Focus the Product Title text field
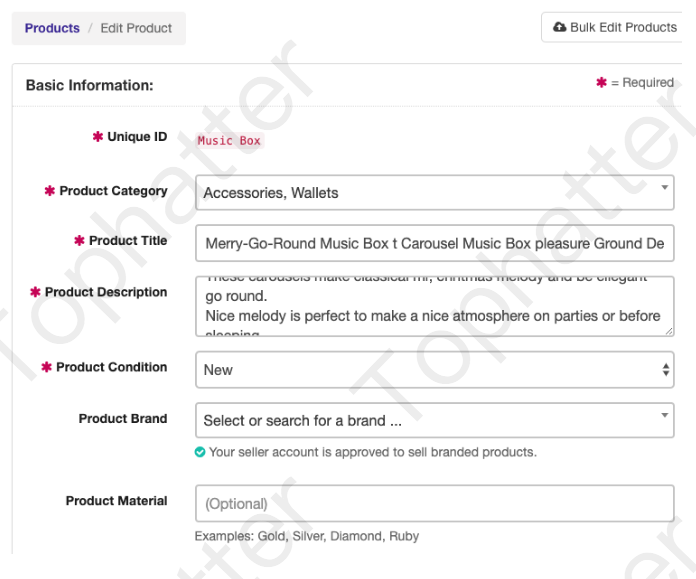This screenshot has height=579, width=696. click(434, 243)
